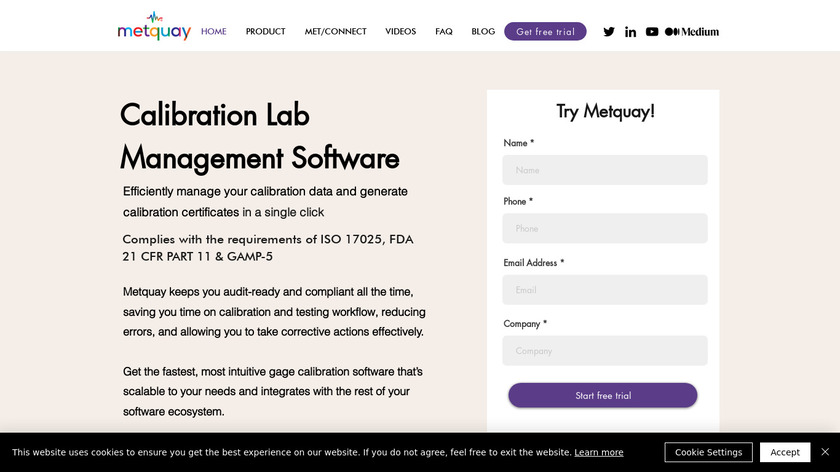The height and width of the screenshot is (472, 840).
Task: Go to the HOME menu item
Action: pyautogui.click(x=214, y=32)
